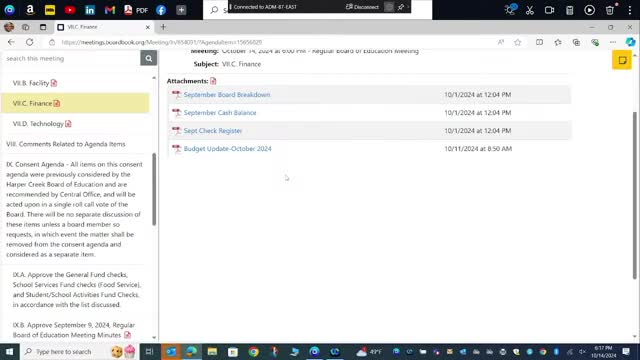Open the weather widget showing 49°F
The image size is (640, 360).
pos(369,351)
